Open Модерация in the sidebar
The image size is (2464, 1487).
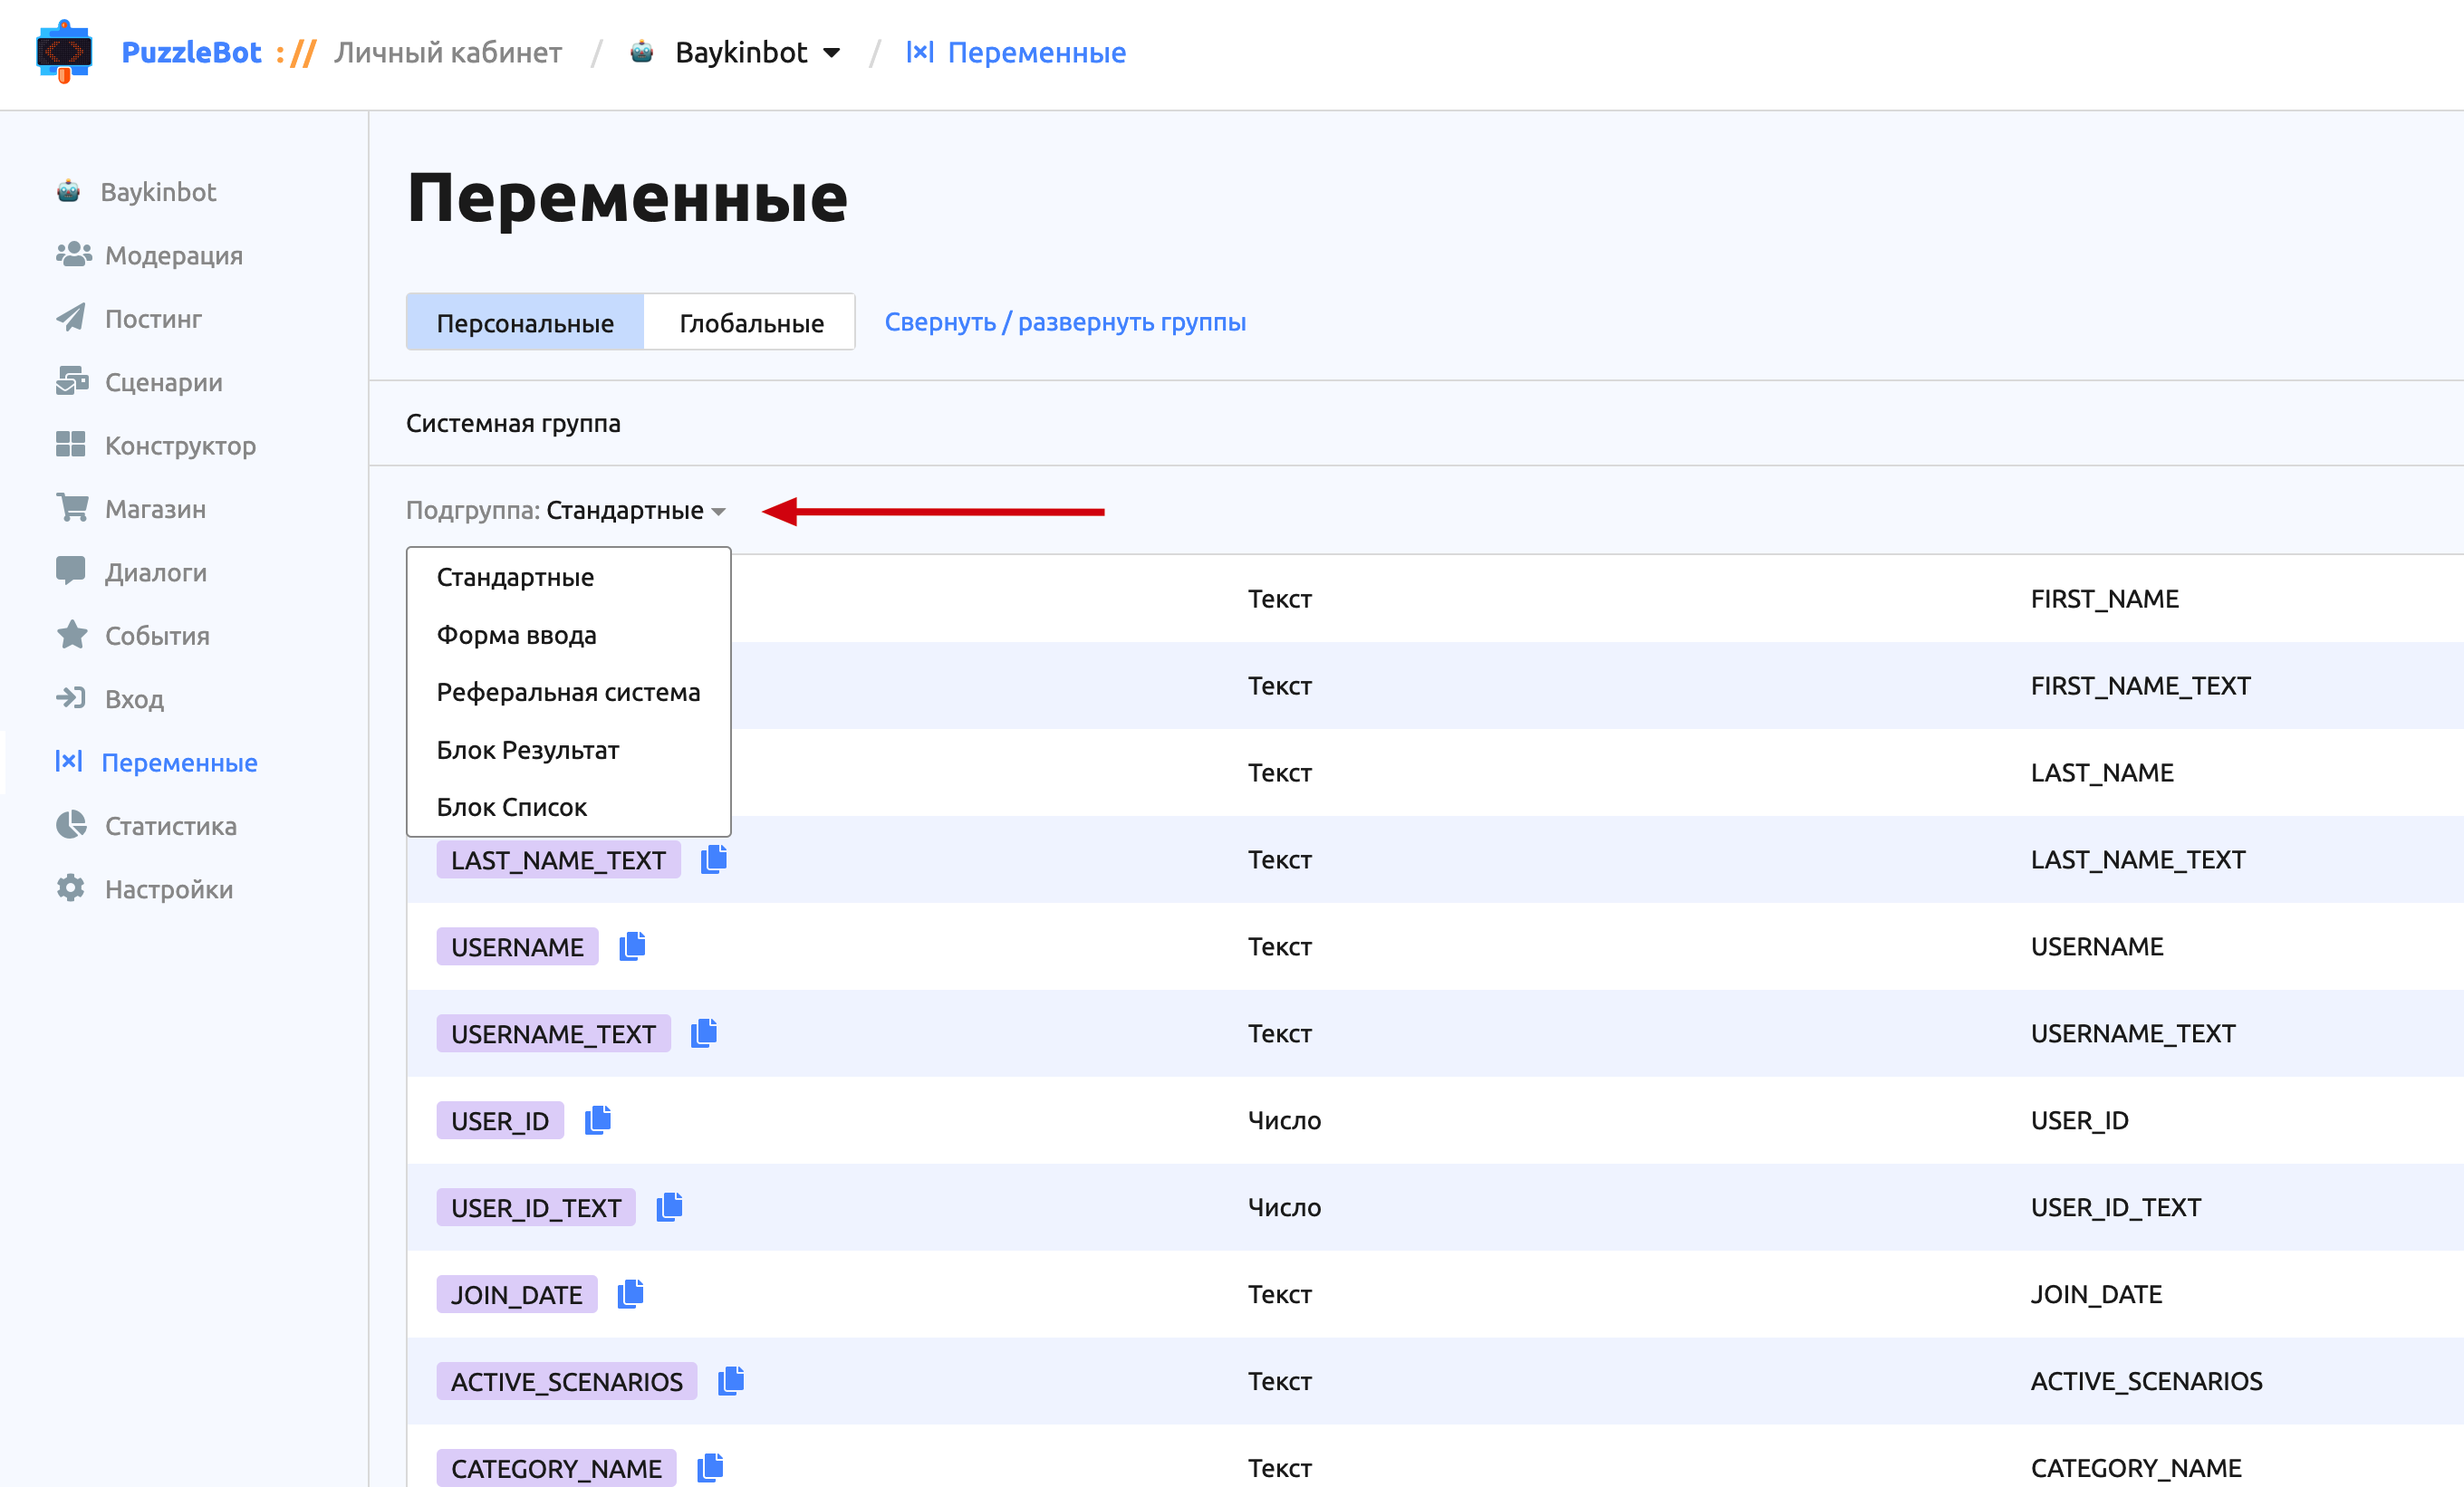click(150, 255)
